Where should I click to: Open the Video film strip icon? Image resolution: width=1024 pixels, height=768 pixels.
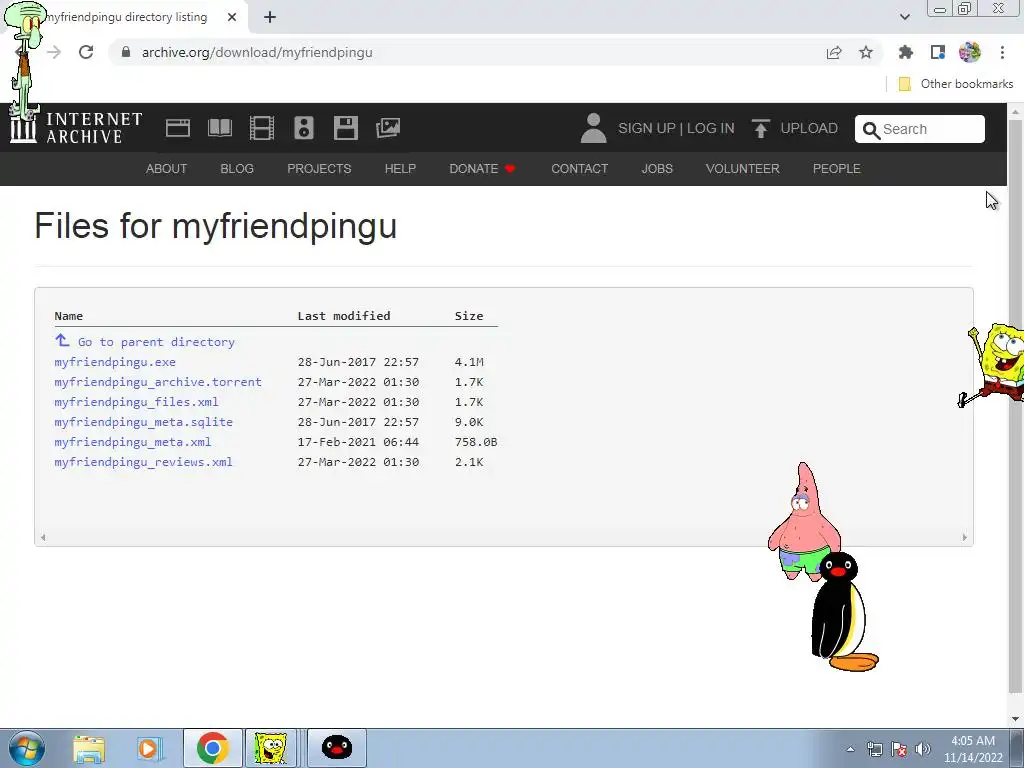pyautogui.click(x=262, y=128)
